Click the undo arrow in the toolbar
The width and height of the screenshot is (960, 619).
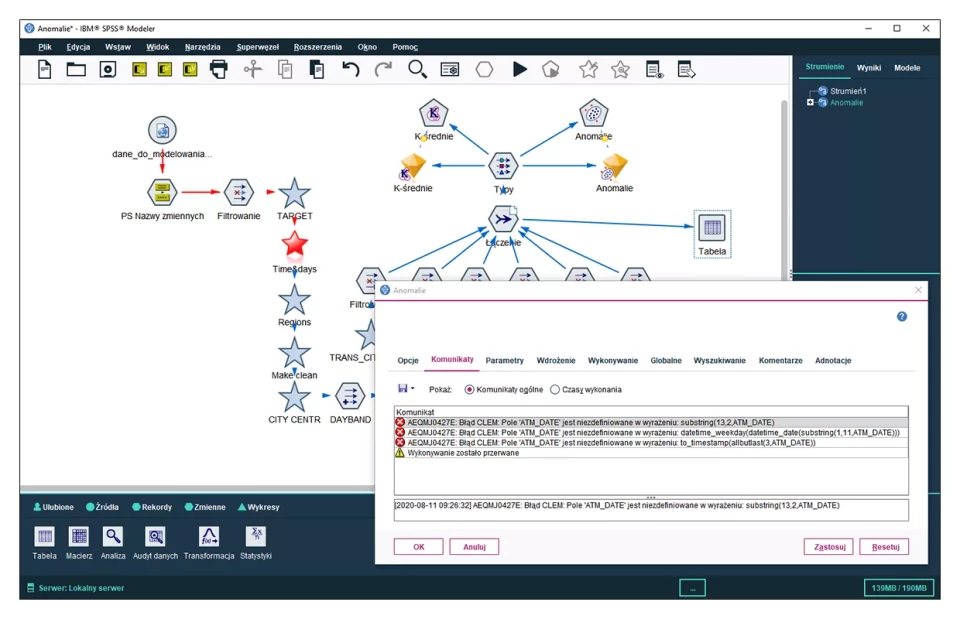click(350, 69)
